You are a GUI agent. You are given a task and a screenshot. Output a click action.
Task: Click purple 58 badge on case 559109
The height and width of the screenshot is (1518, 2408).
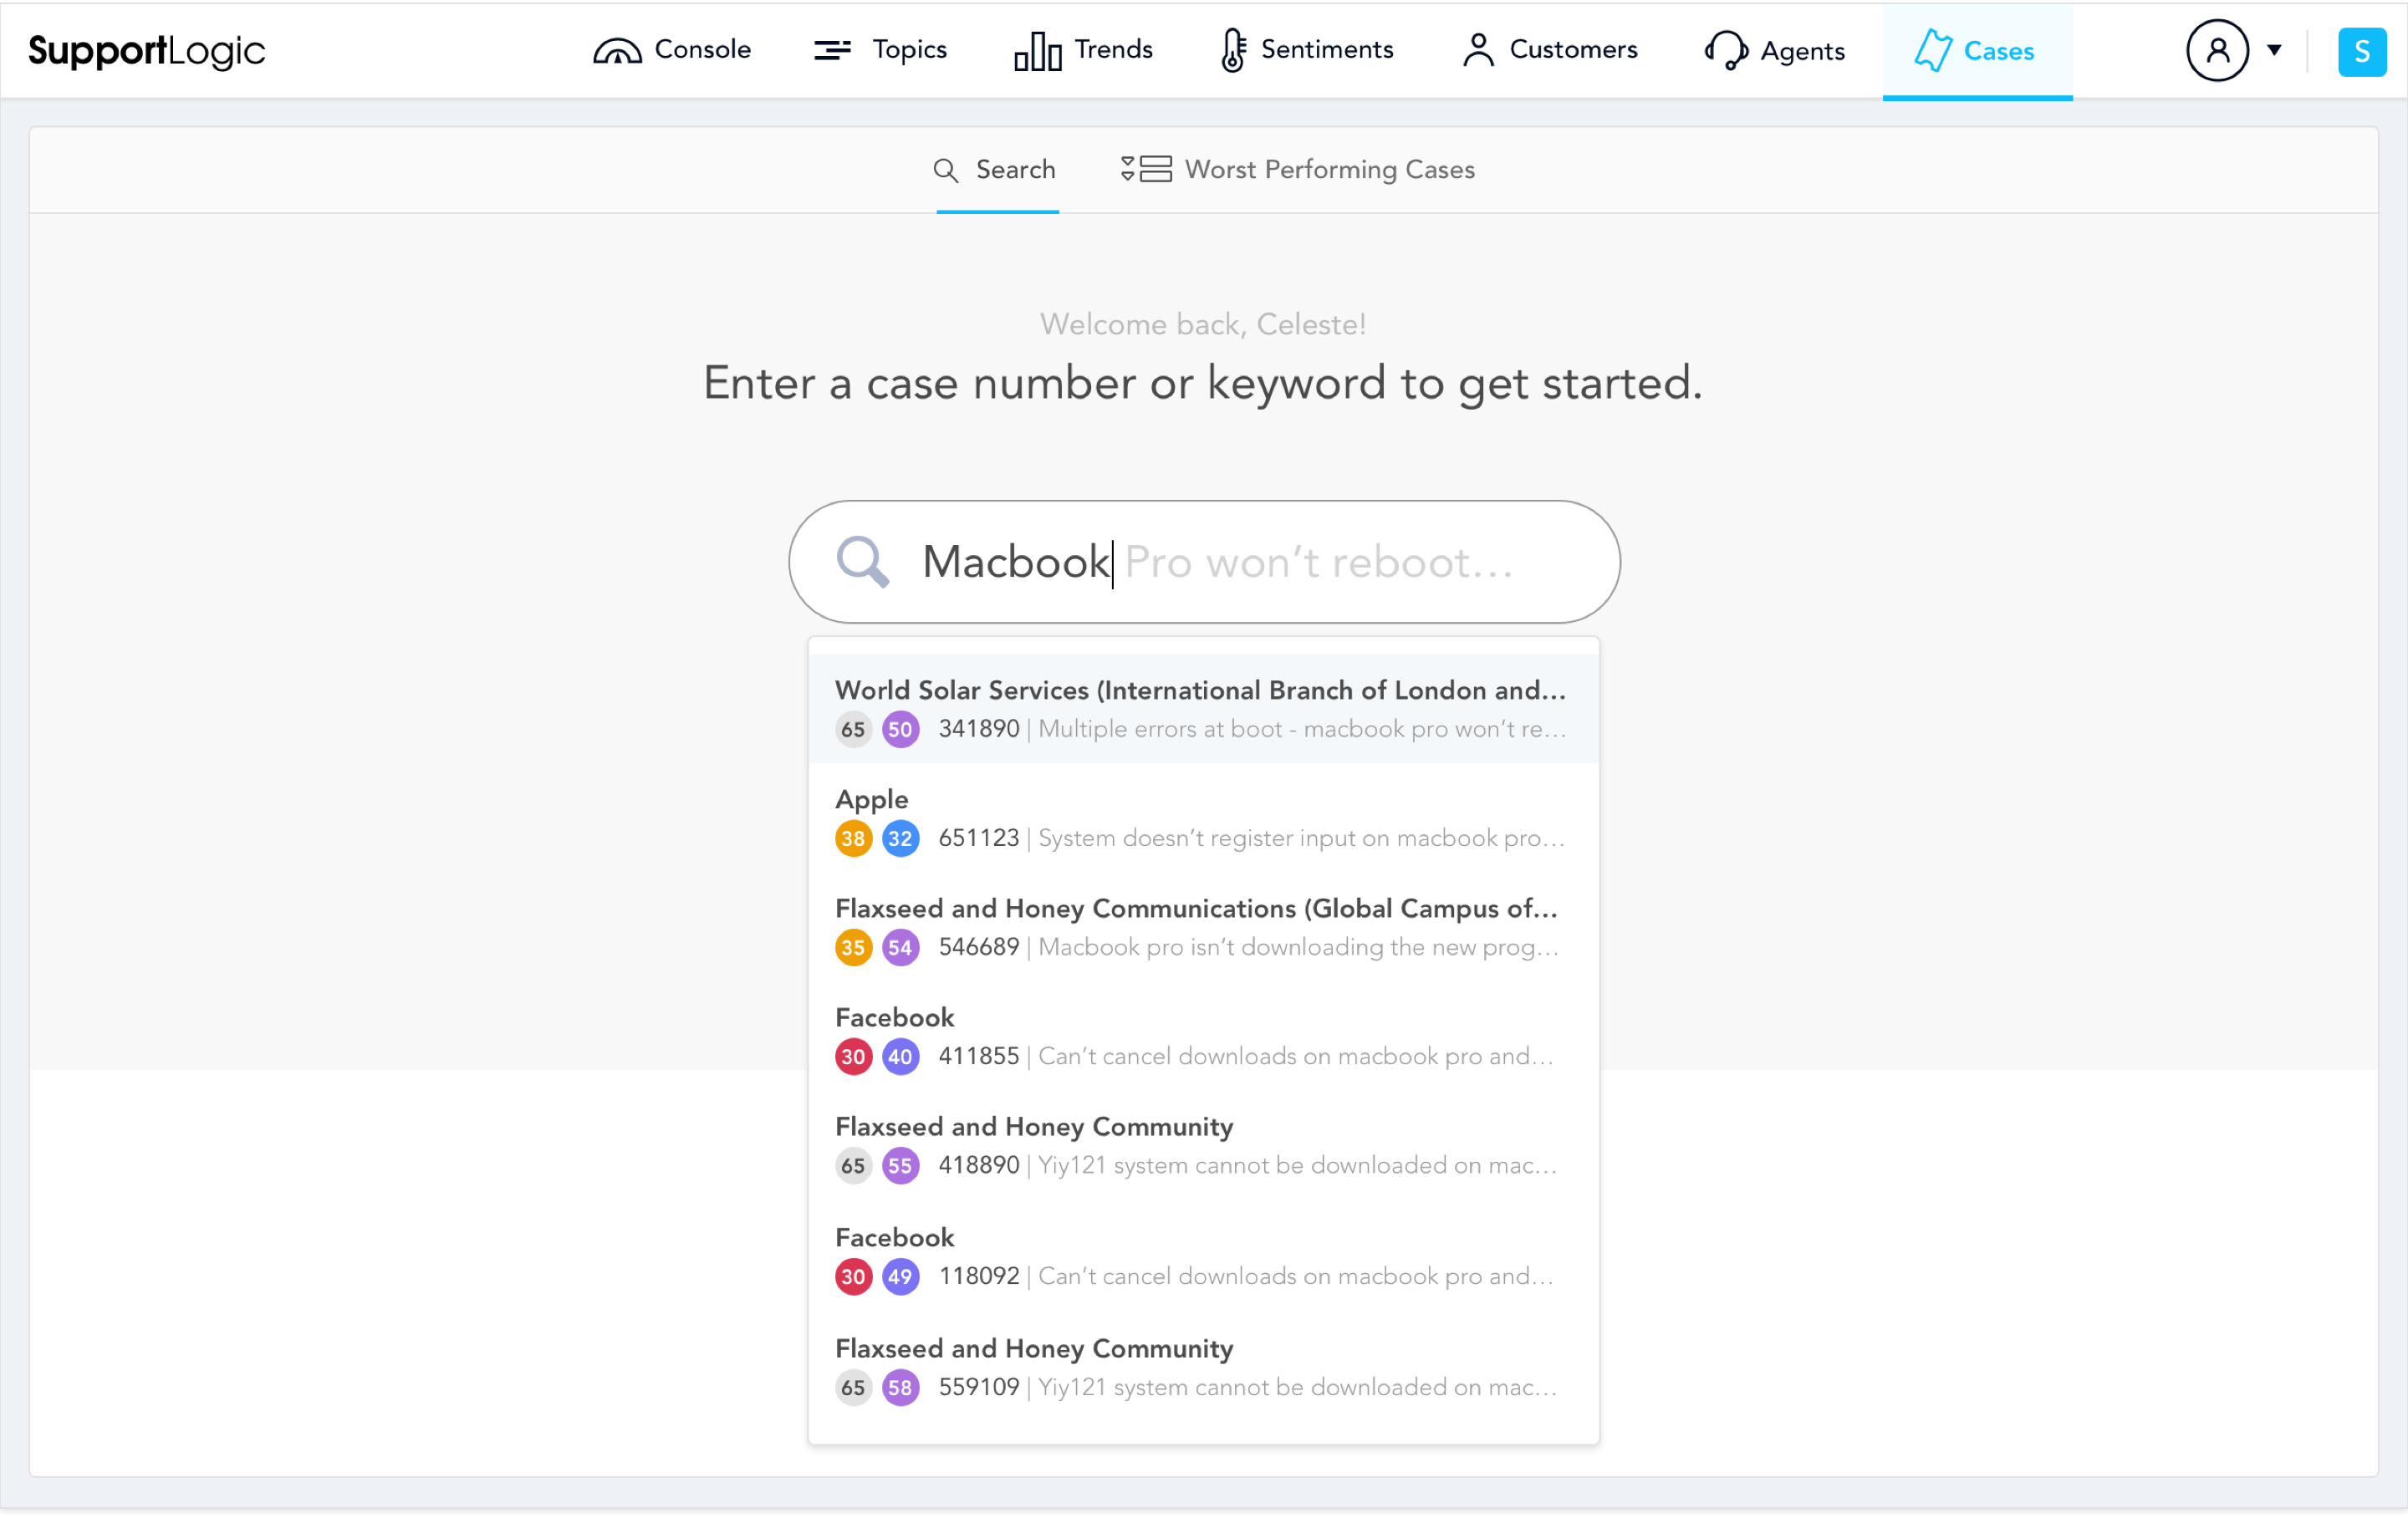tap(900, 1387)
